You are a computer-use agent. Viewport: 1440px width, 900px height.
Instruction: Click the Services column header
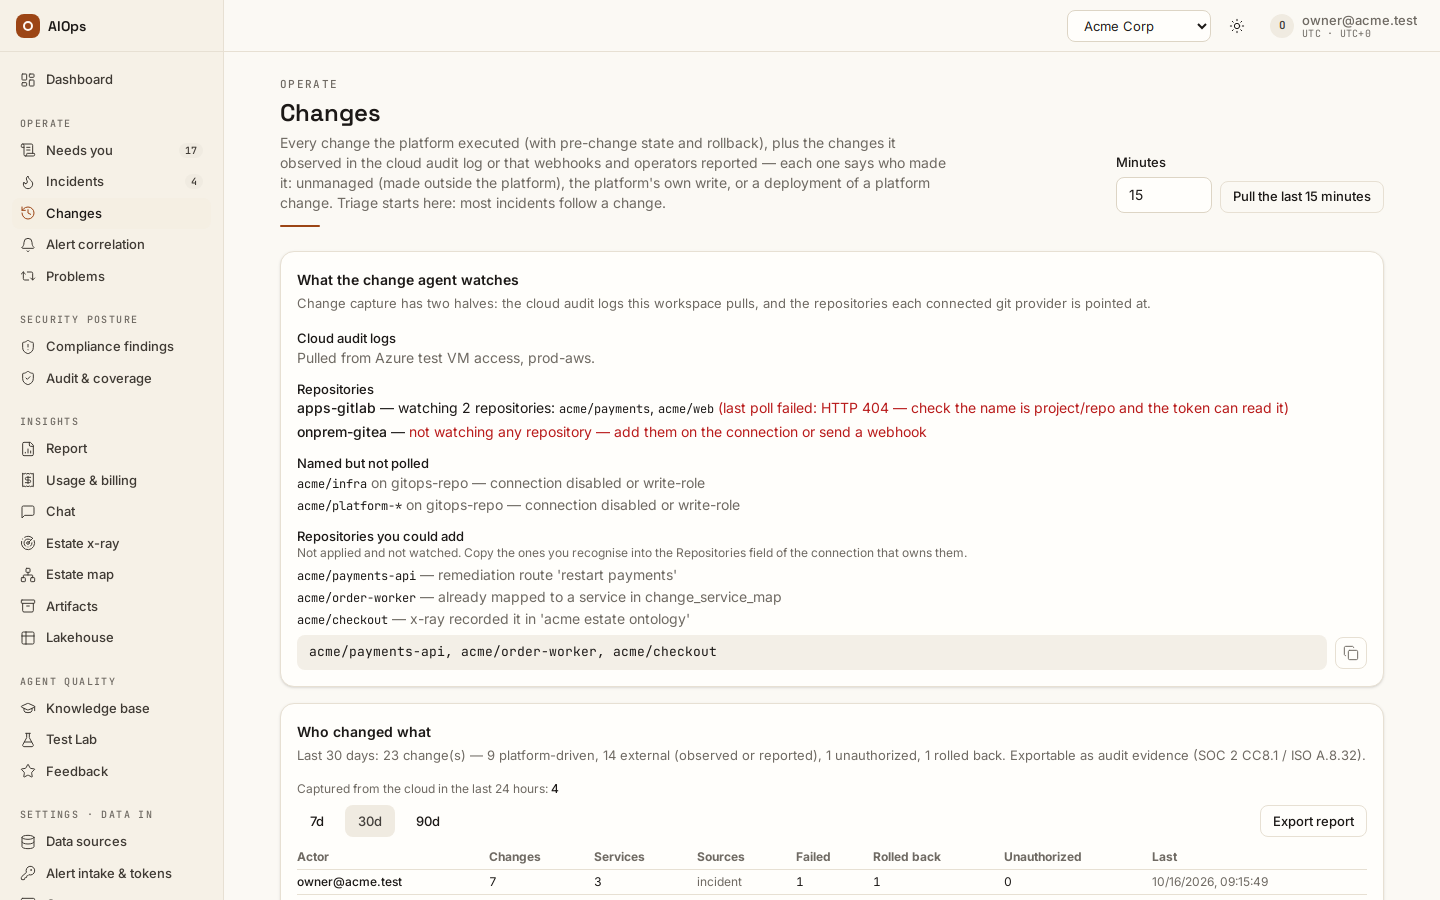tap(619, 857)
